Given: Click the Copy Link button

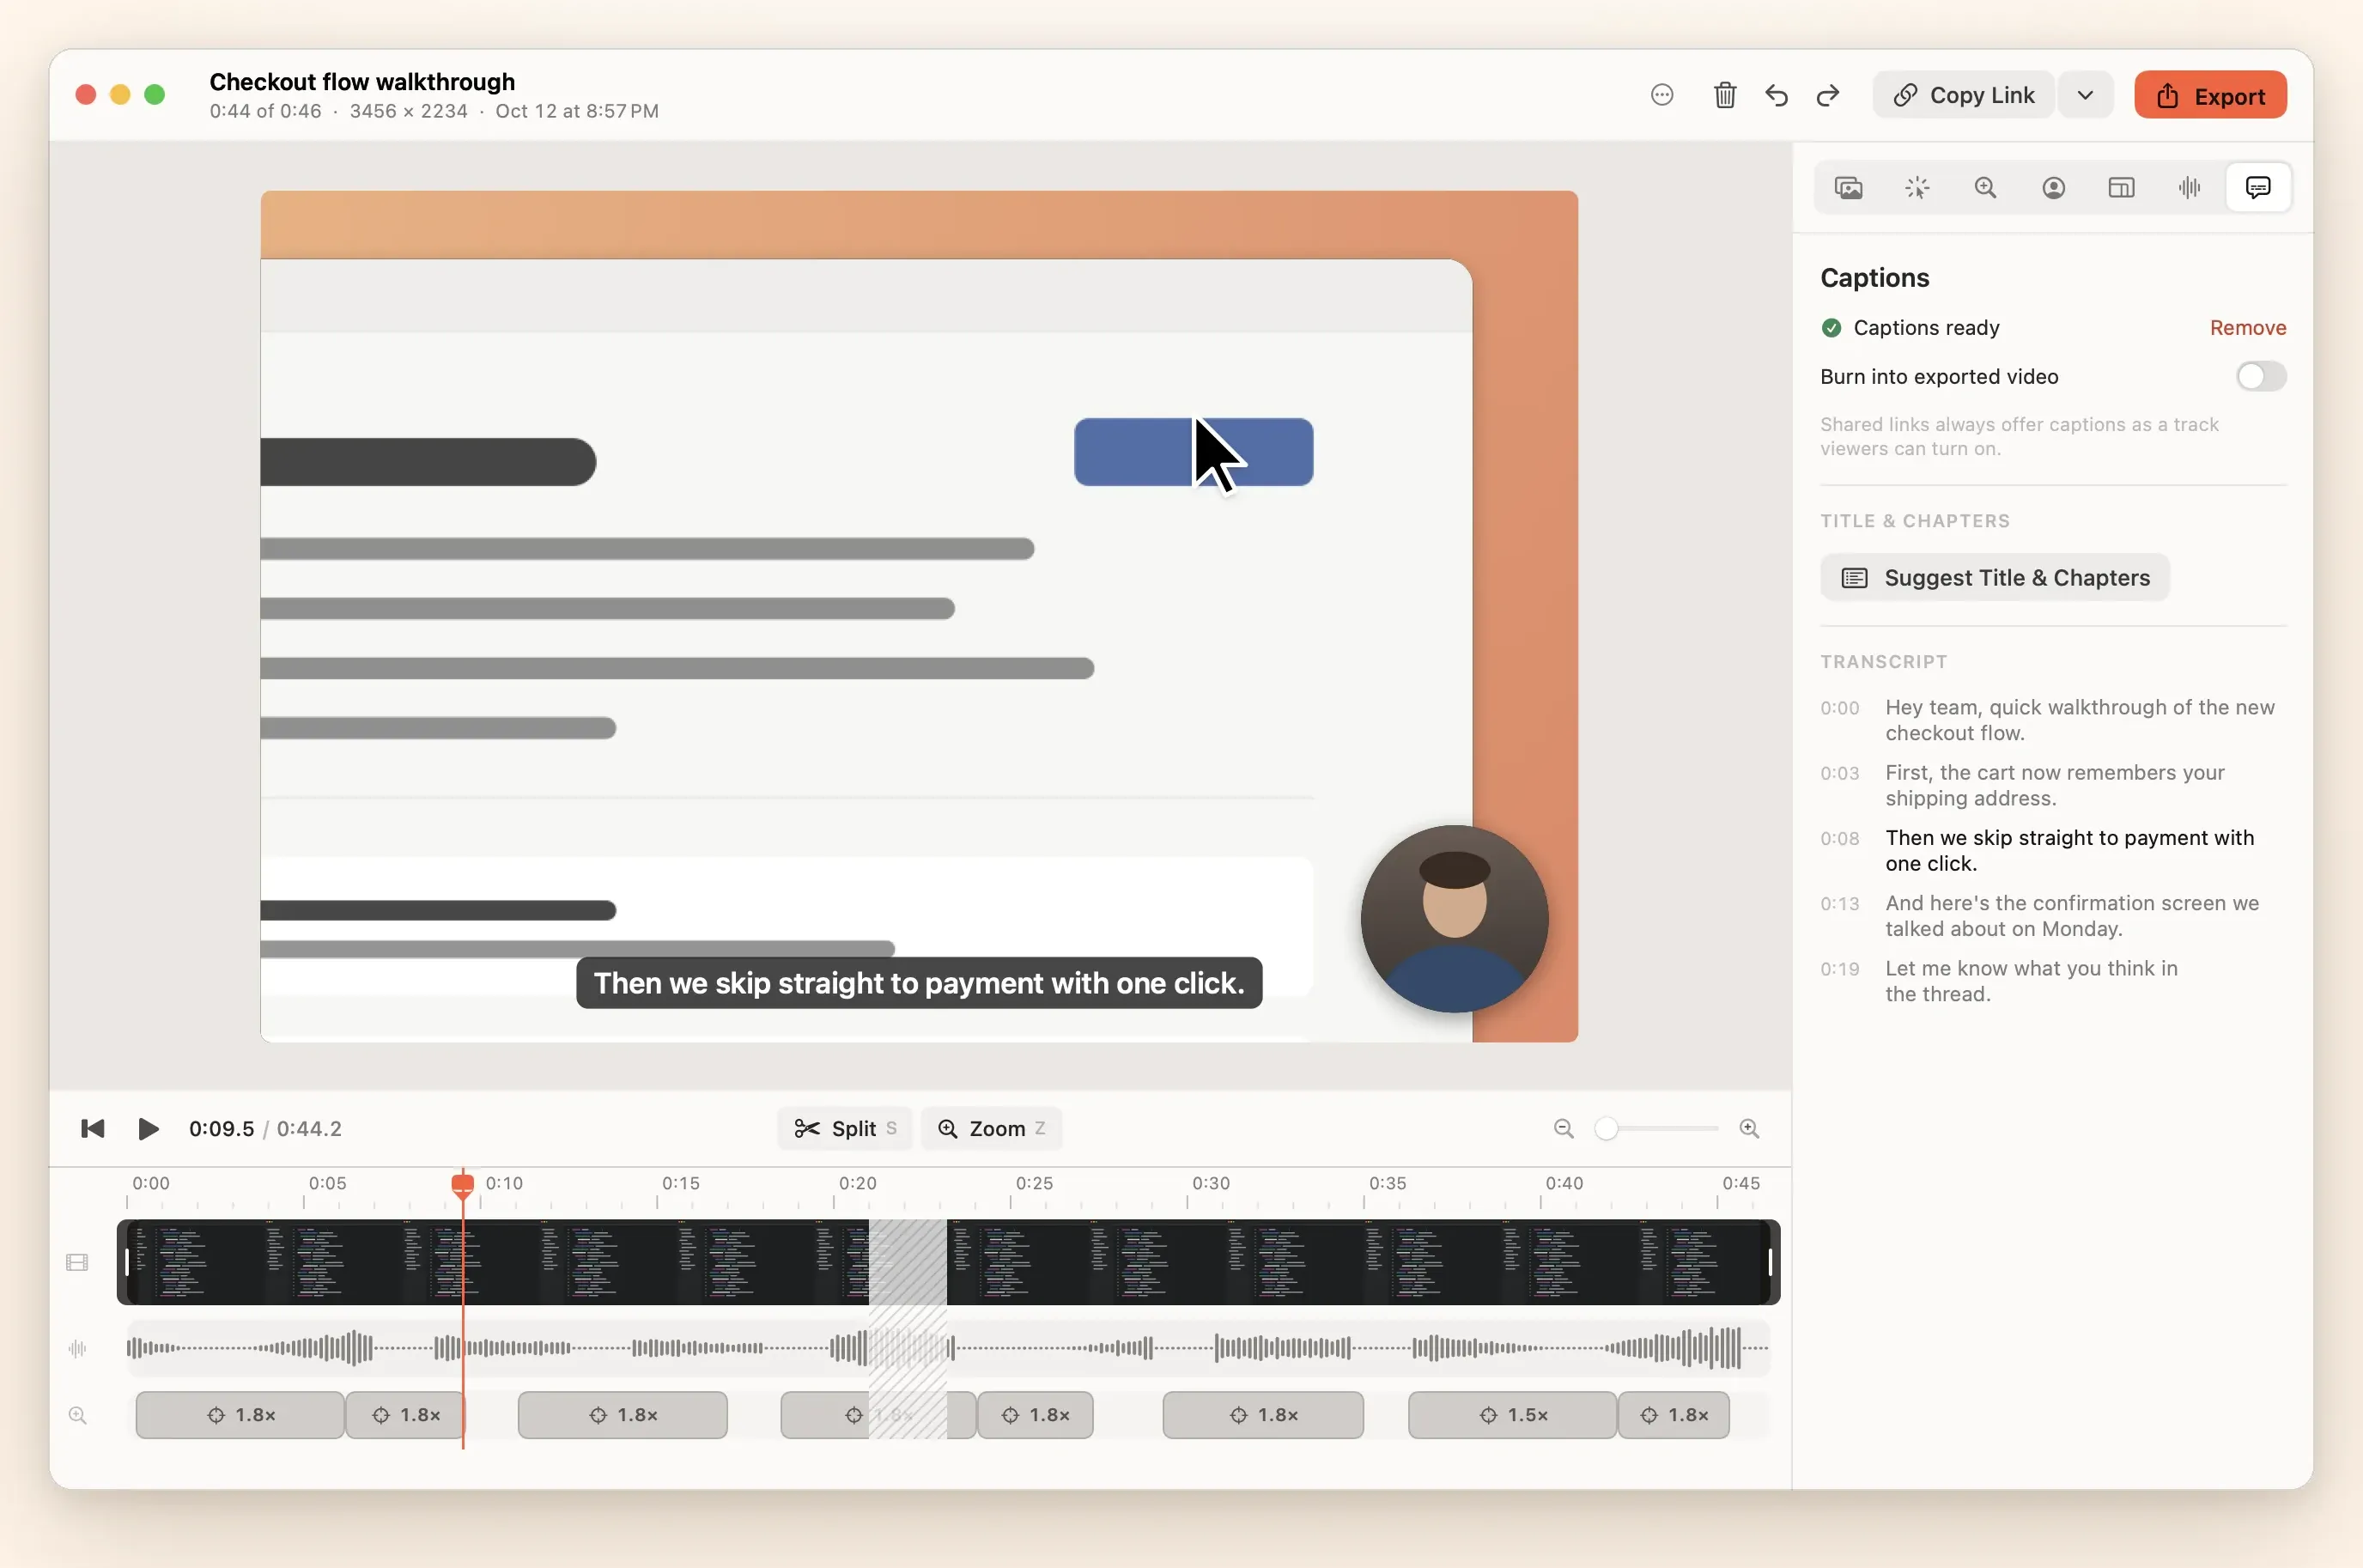Looking at the screenshot, I should (x=1964, y=95).
